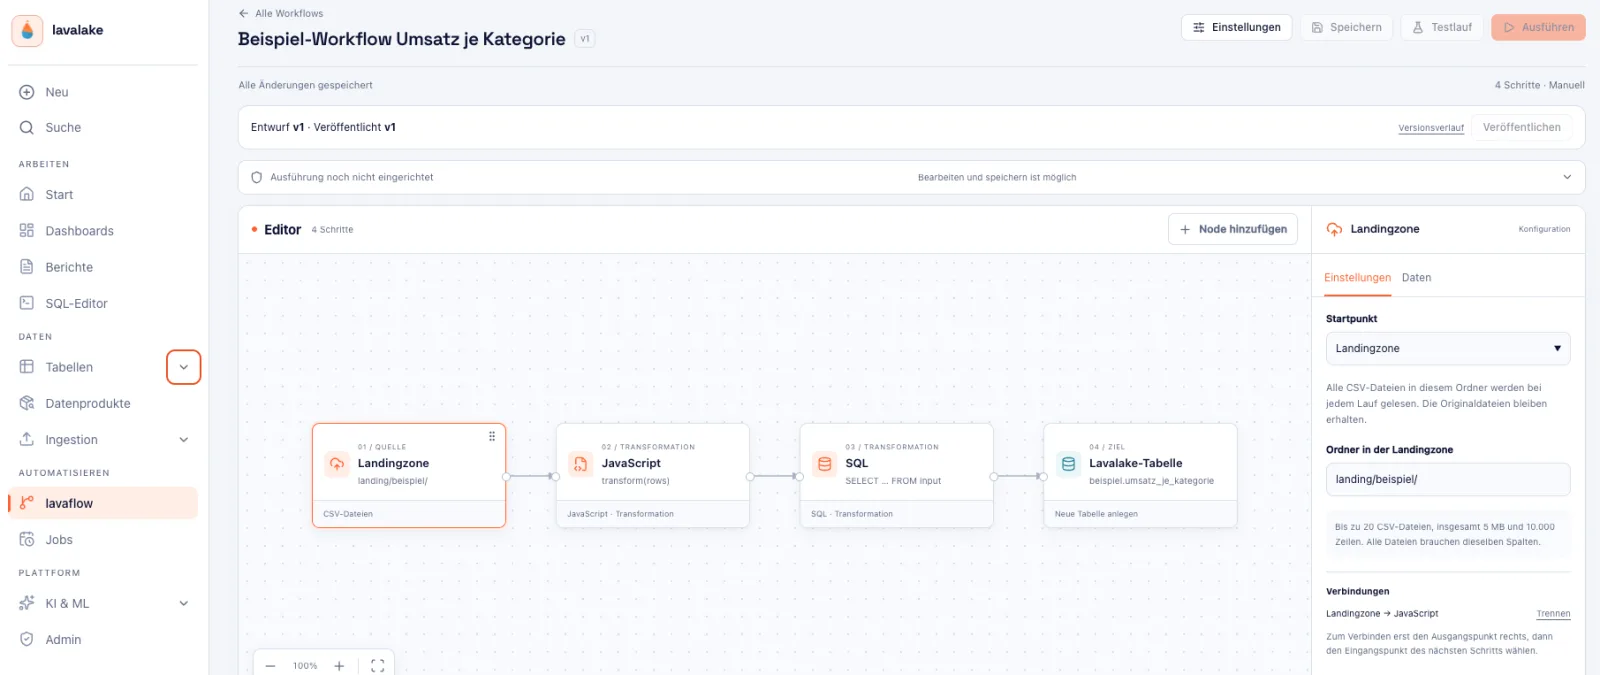Image resolution: width=1600 pixels, height=675 pixels.
Task: Go to Start in the sidebar
Action: click(103, 195)
